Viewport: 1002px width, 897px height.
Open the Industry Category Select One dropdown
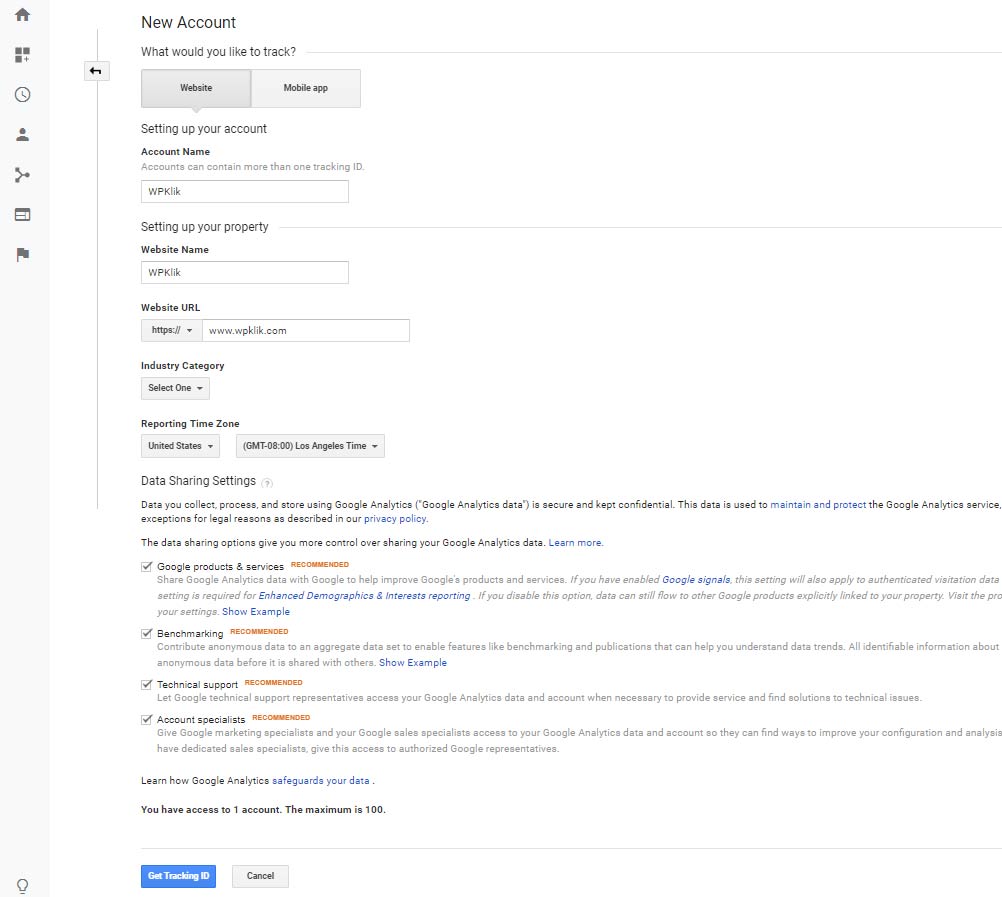(175, 388)
